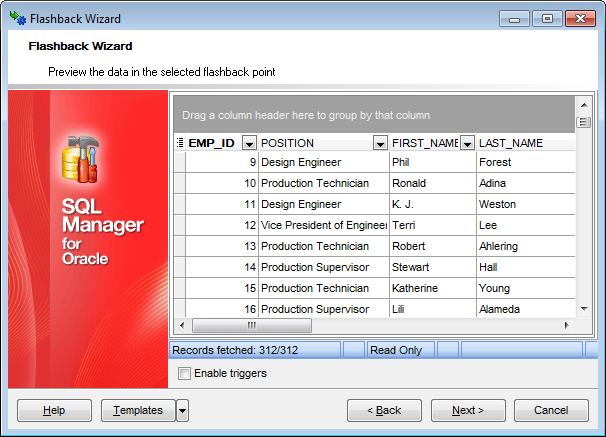Select the 'Vice President of Engineer' cell
This screenshot has width=606, height=437.
324,225
